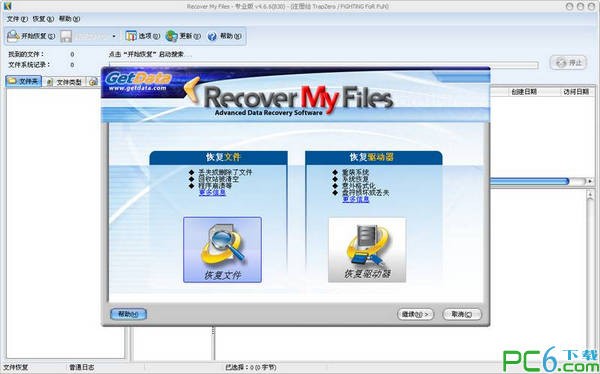600x374 pixels.
Task: Click the 继续 continue button
Action: point(415,314)
